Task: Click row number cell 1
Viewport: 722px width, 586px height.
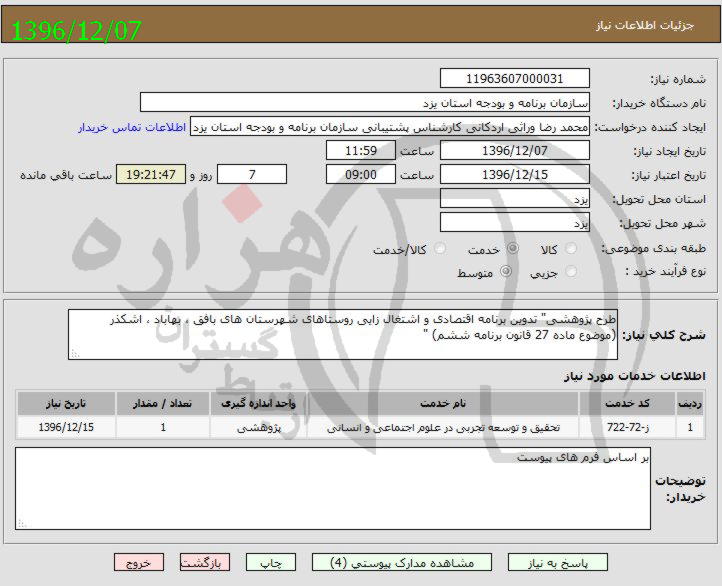Action: (x=689, y=428)
